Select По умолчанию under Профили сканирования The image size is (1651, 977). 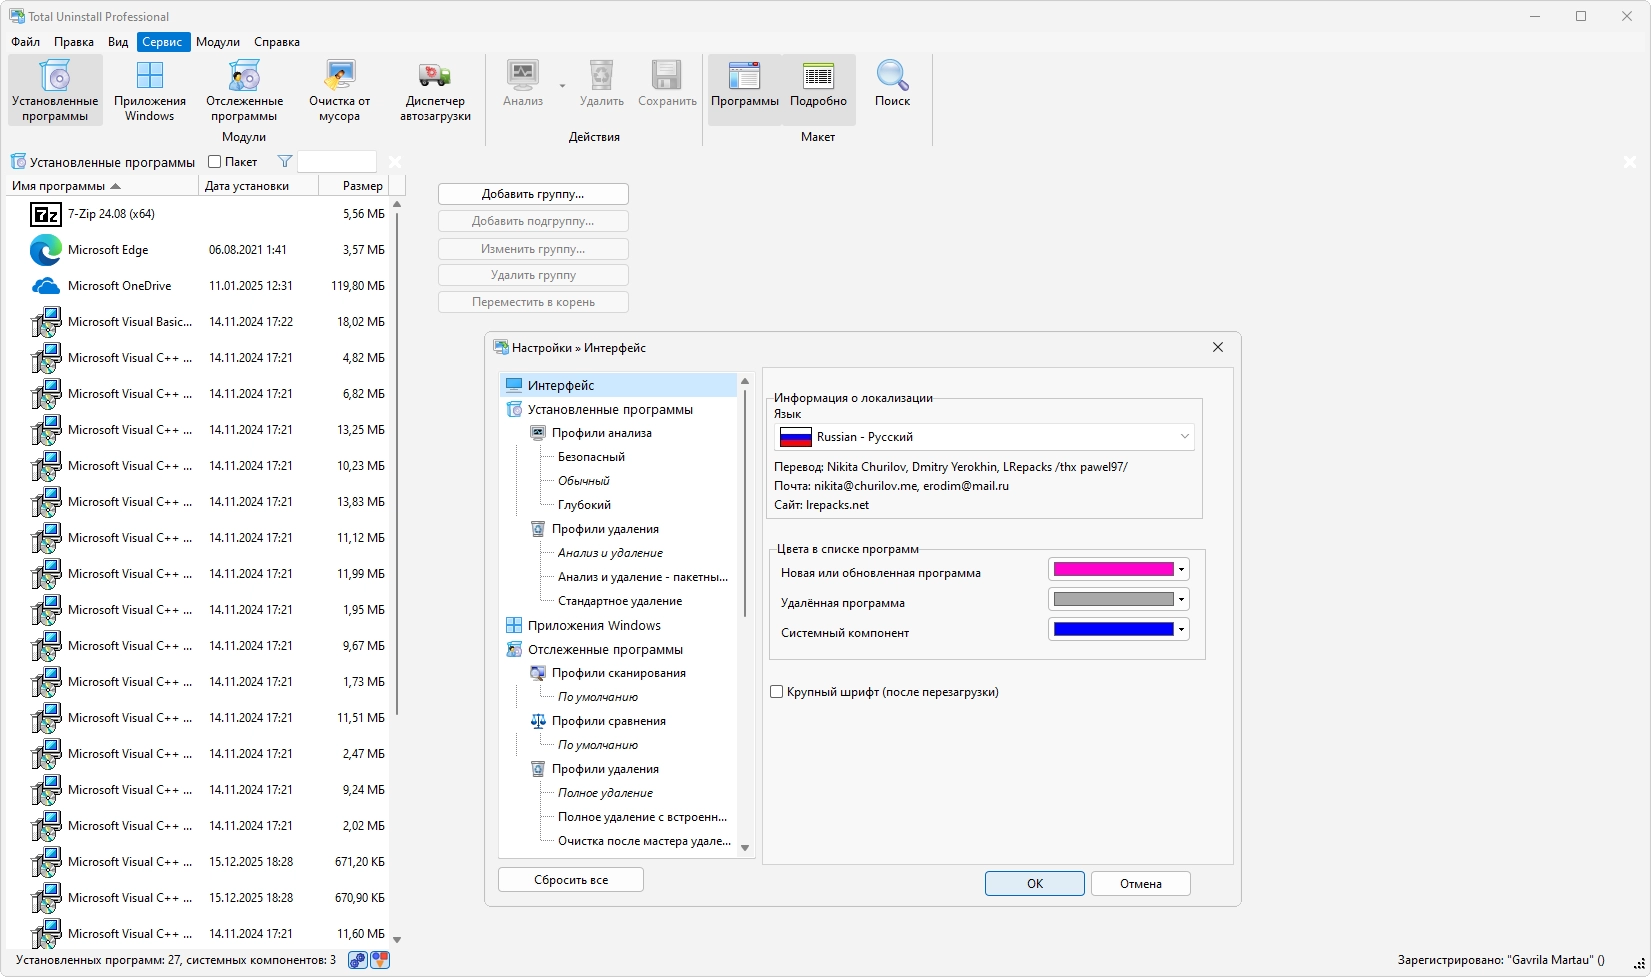[x=598, y=697]
